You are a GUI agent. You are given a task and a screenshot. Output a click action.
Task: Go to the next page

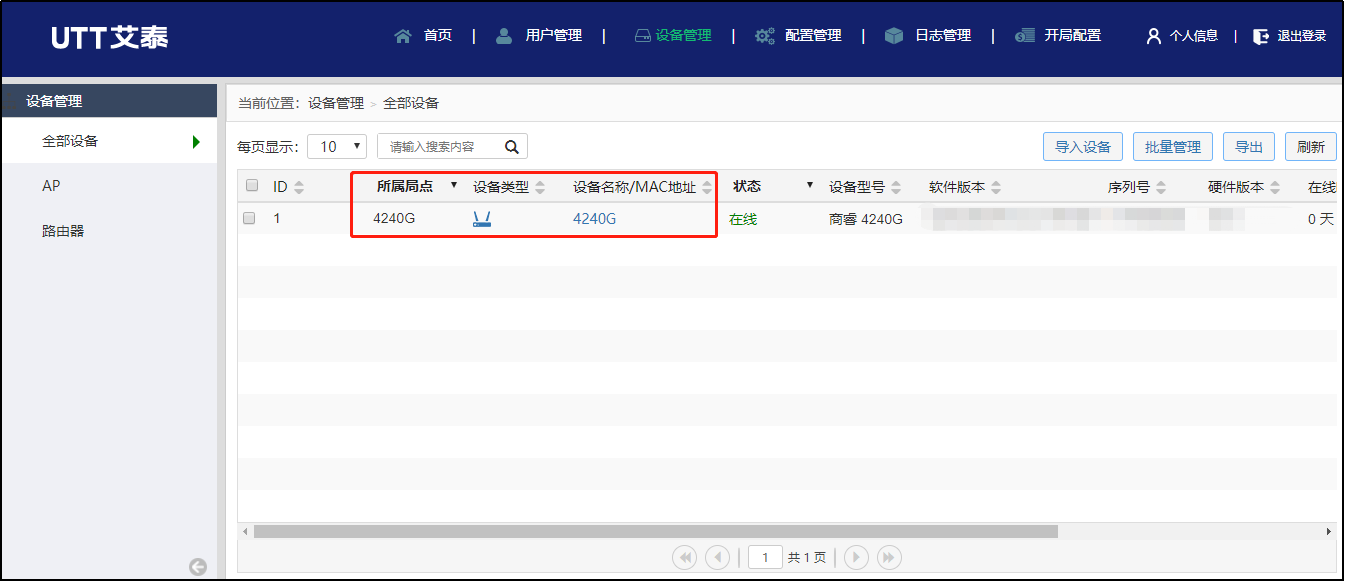pos(857,557)
